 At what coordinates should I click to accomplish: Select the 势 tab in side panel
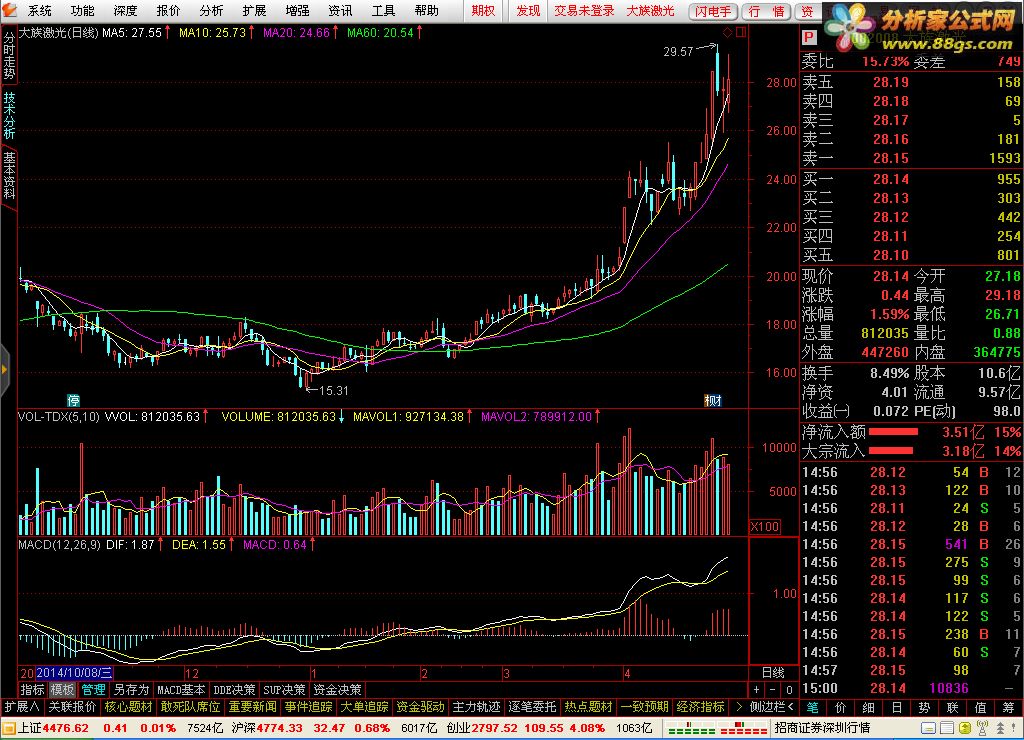point(925,707)
